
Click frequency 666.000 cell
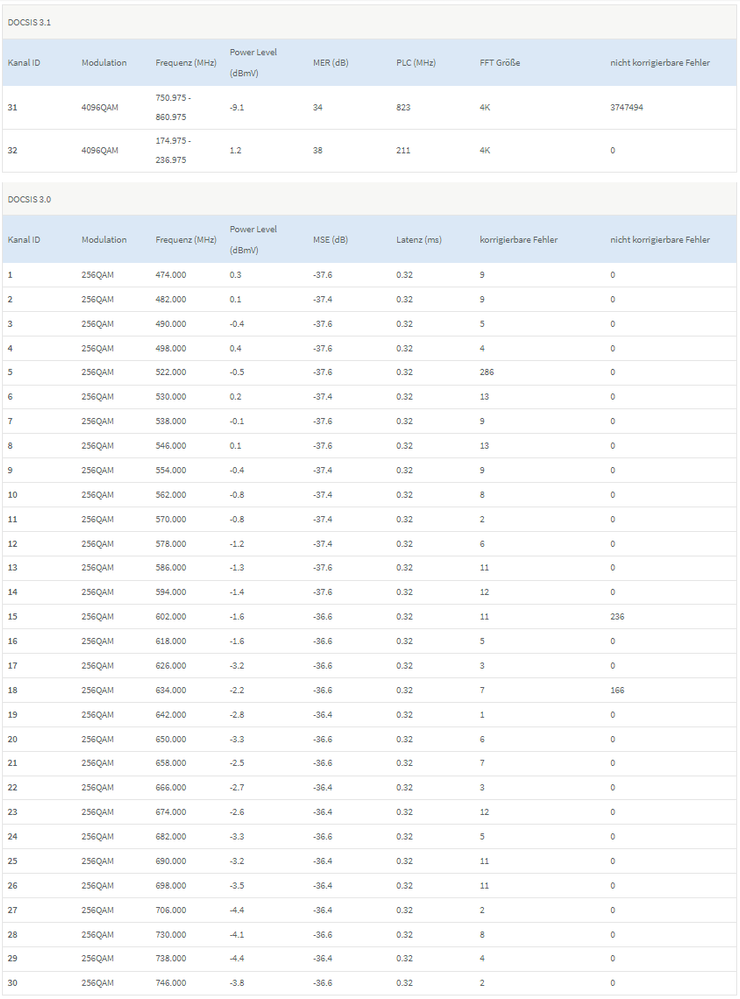click(x=171, y=787)
